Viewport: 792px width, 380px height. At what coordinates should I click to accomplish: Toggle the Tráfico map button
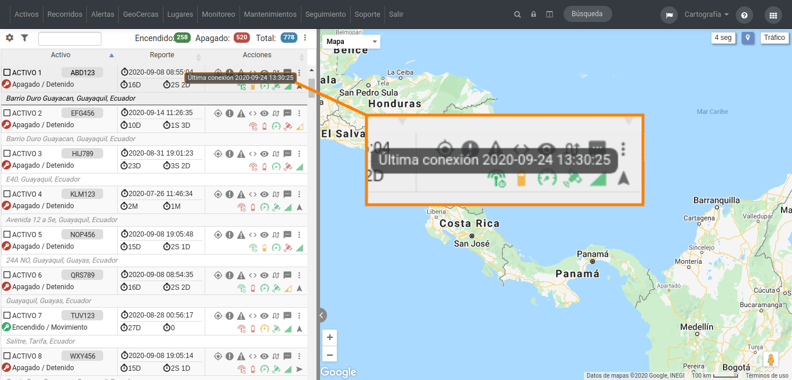click(x=774, y=38)
